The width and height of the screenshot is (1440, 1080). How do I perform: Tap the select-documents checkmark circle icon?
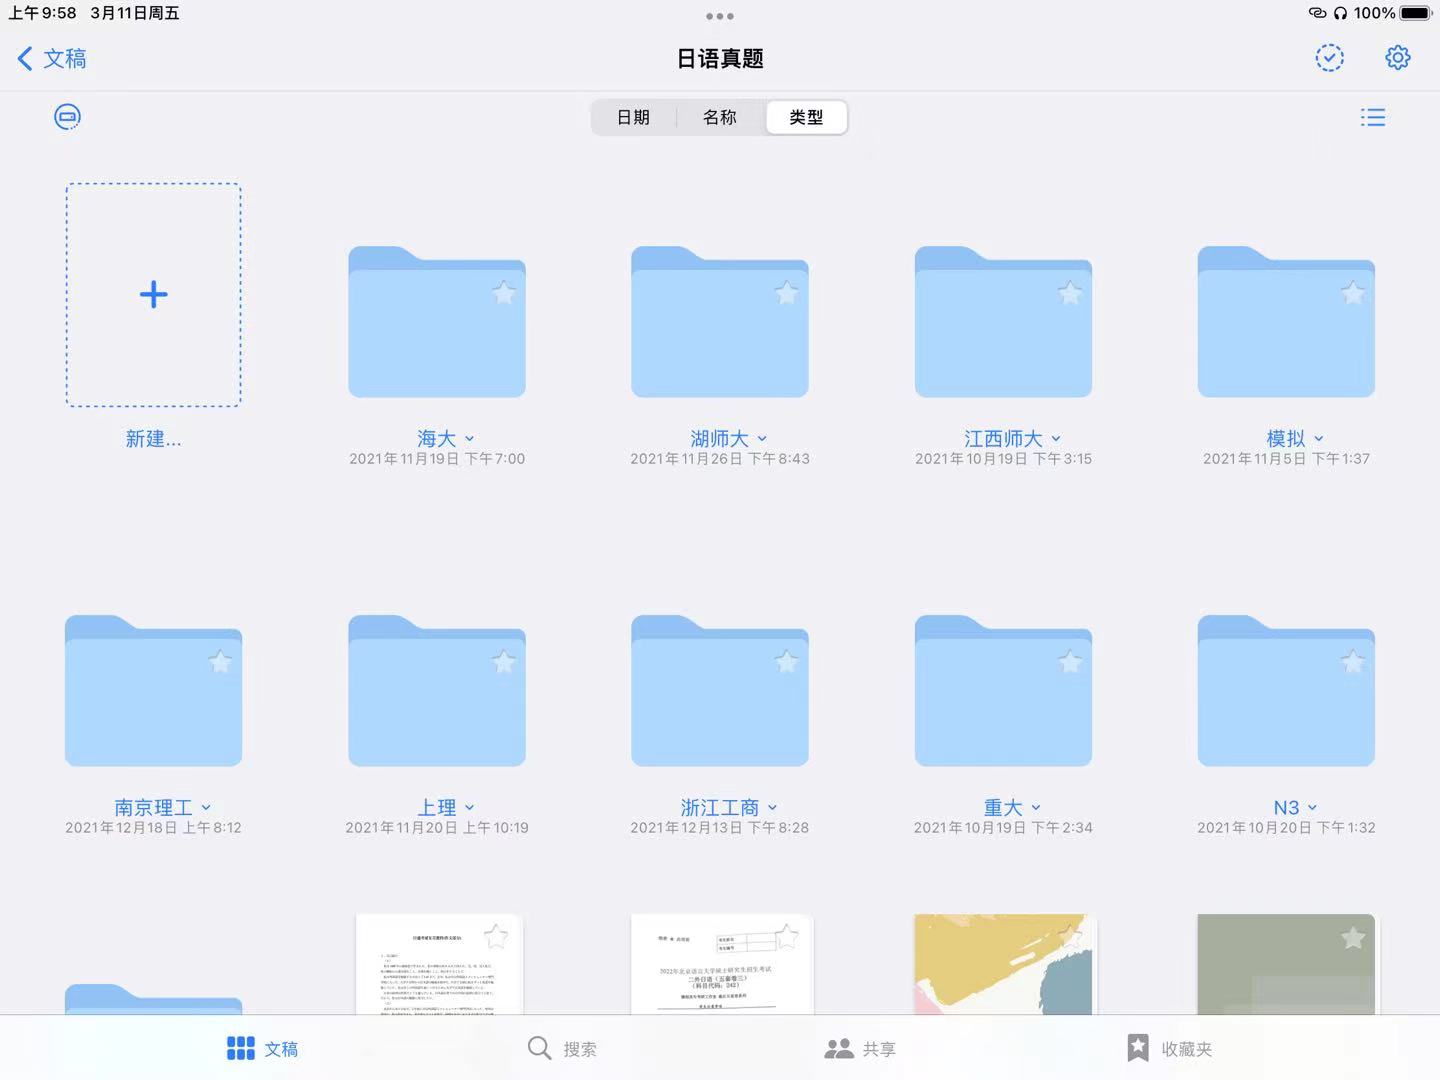pos(1329,58)
